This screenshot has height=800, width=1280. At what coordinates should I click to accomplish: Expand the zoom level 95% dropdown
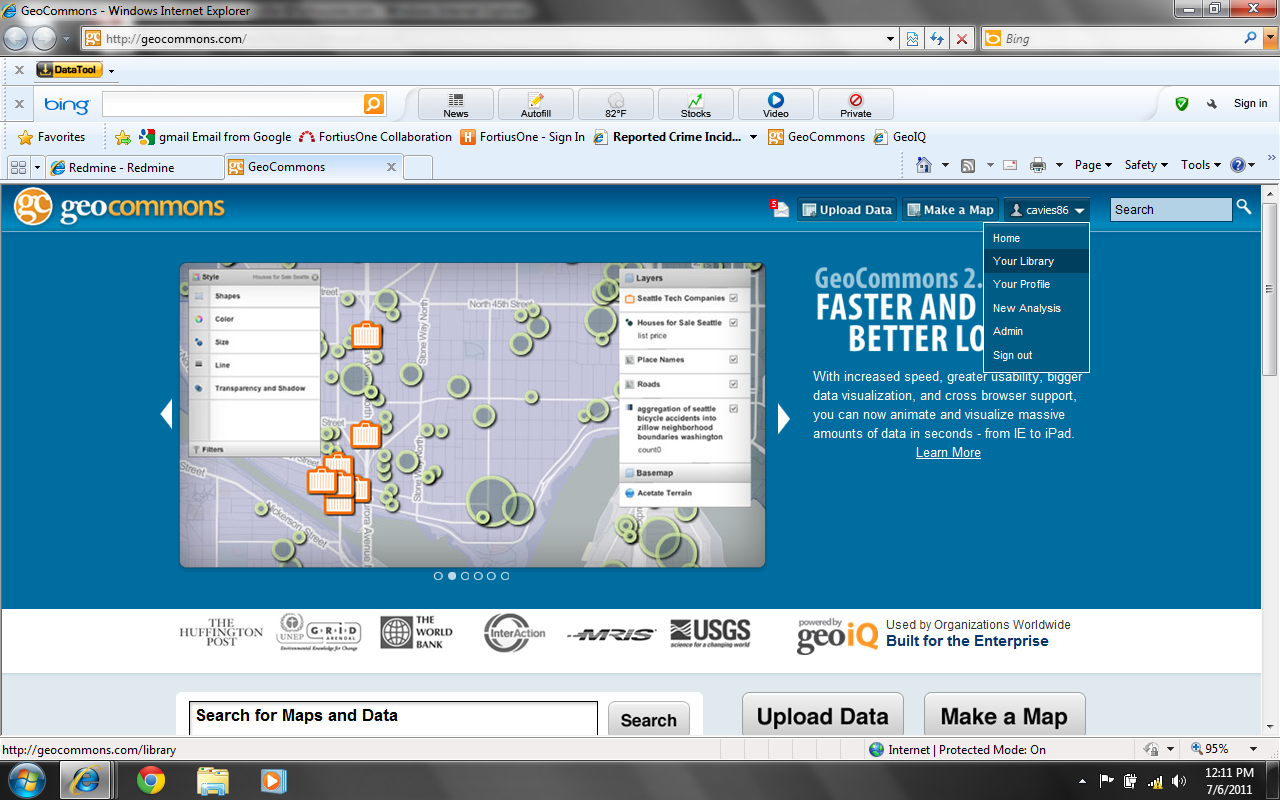tap(1253, 749)
